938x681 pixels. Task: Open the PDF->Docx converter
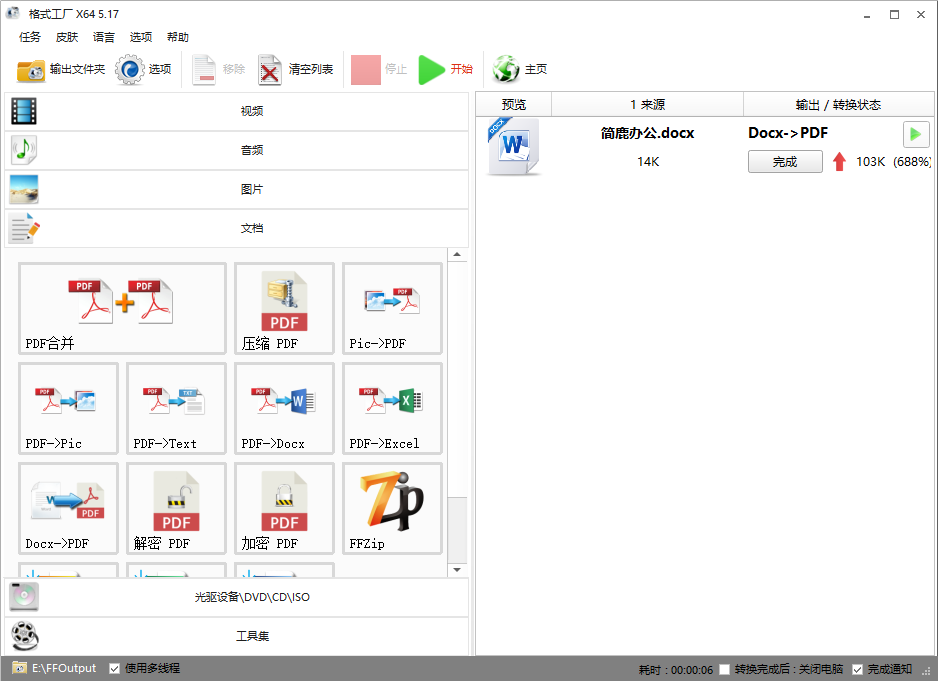pos(284,408)
